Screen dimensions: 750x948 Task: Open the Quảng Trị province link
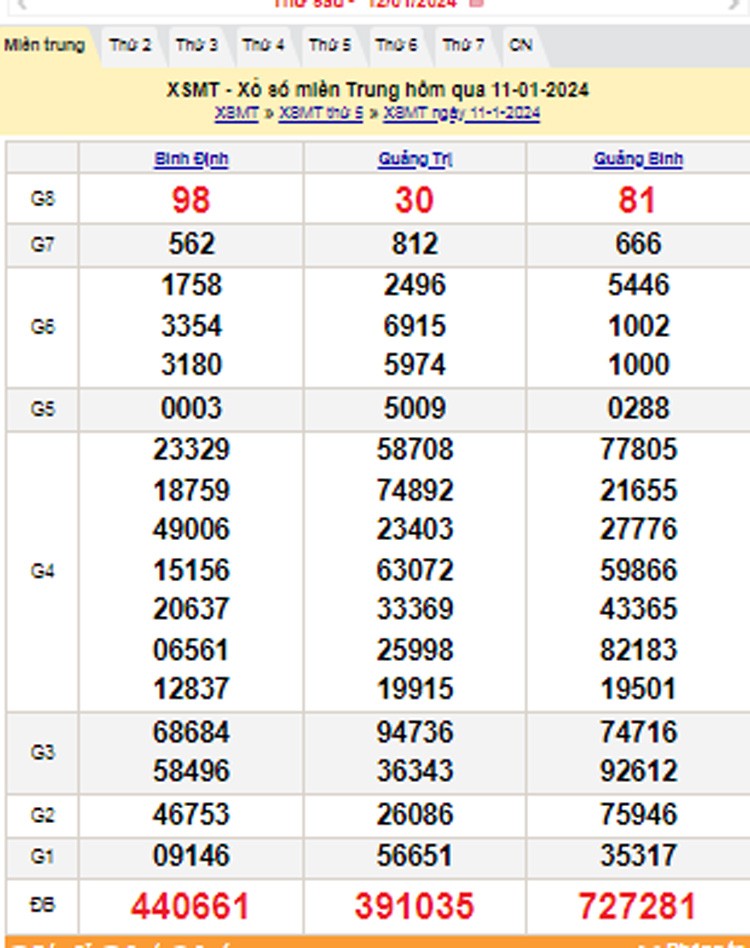point(414,159)
